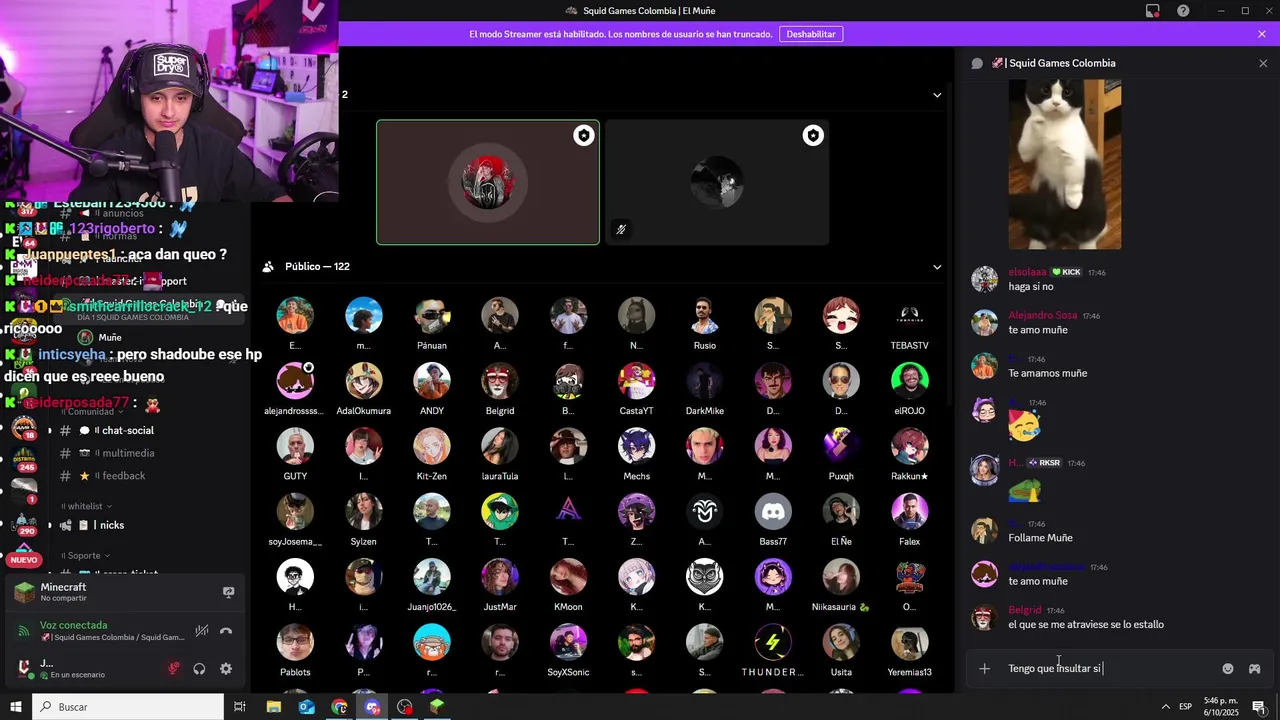Screen dimensions: 1280x720
Task: Close the Squid Games Colombia chat panel
Action: (1263, 63)
